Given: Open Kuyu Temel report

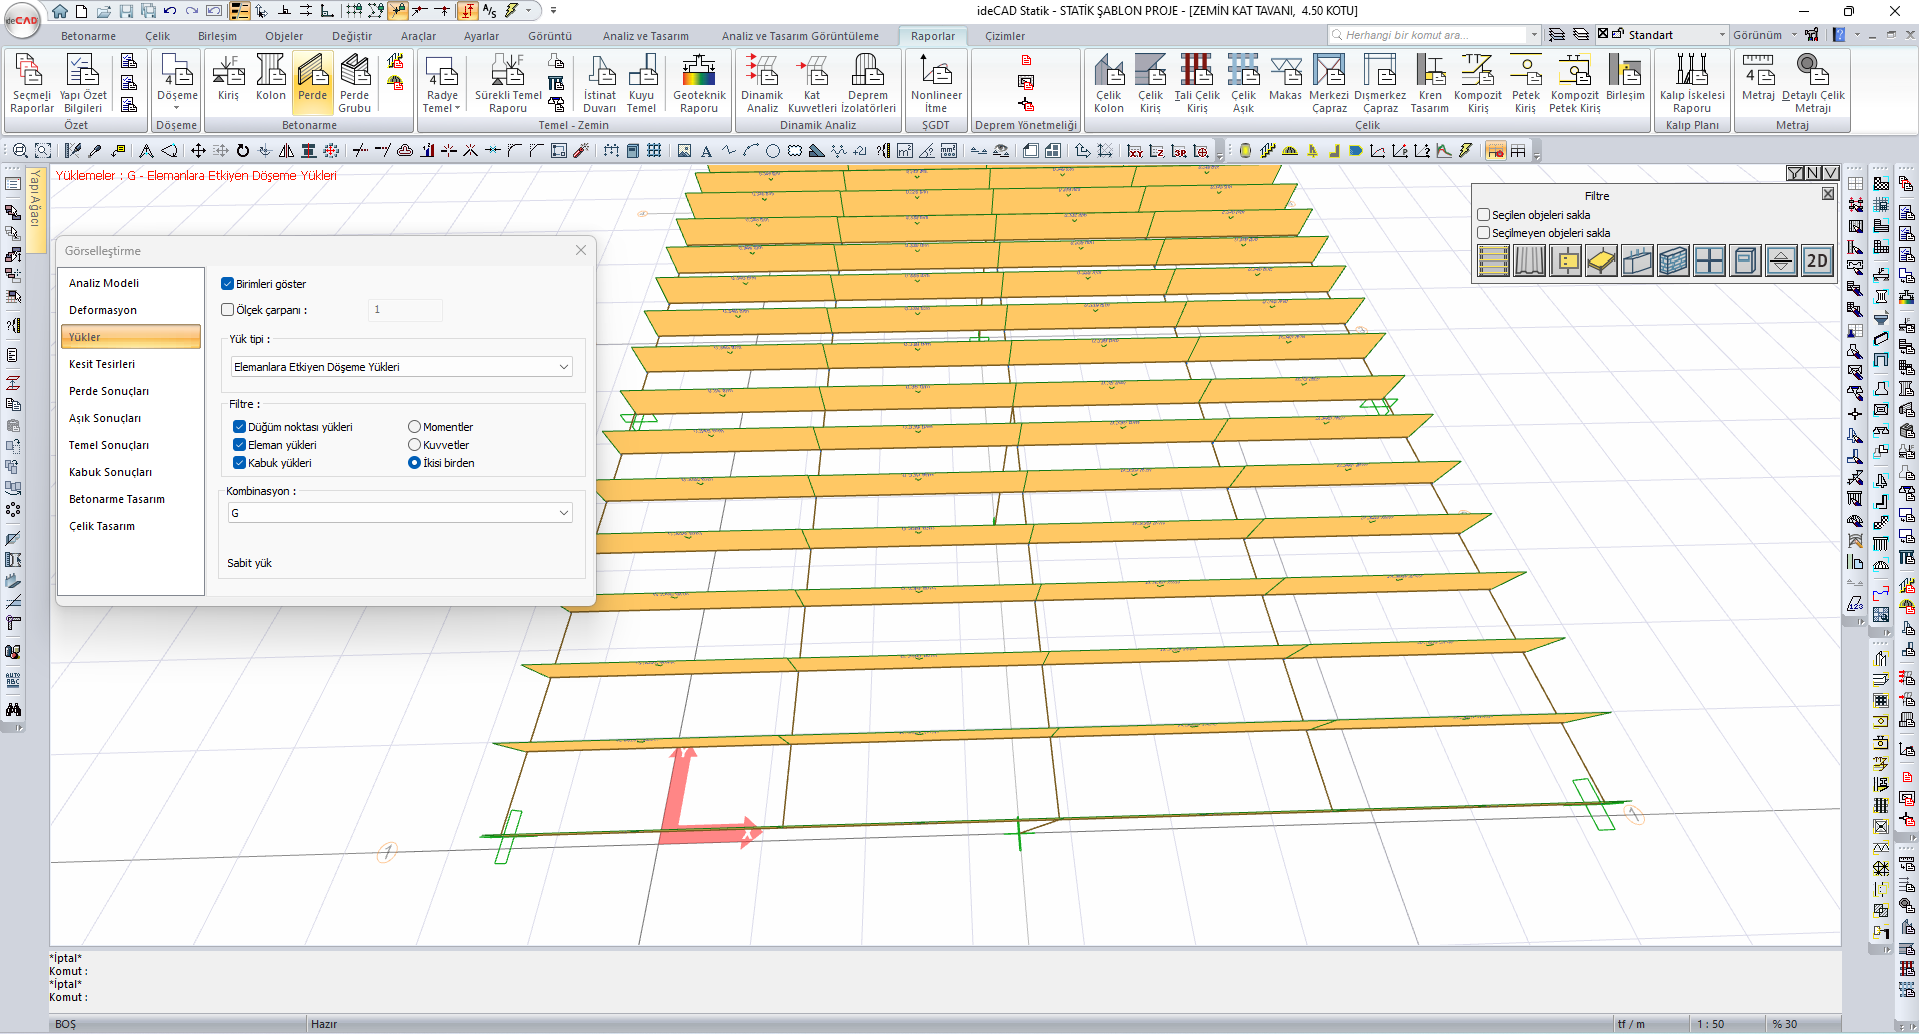Looking at the screenshot, I should coord(642,83).
